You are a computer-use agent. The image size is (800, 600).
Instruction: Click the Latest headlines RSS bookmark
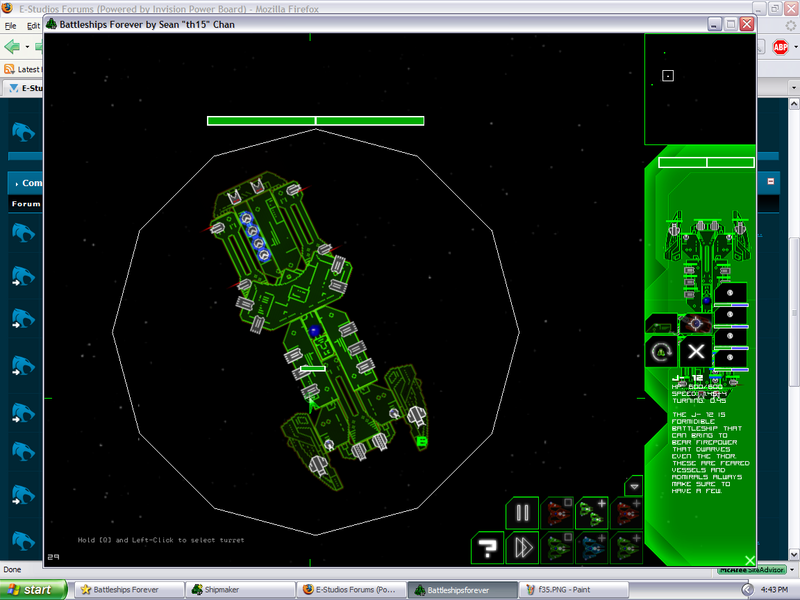(x=23, y=69)
